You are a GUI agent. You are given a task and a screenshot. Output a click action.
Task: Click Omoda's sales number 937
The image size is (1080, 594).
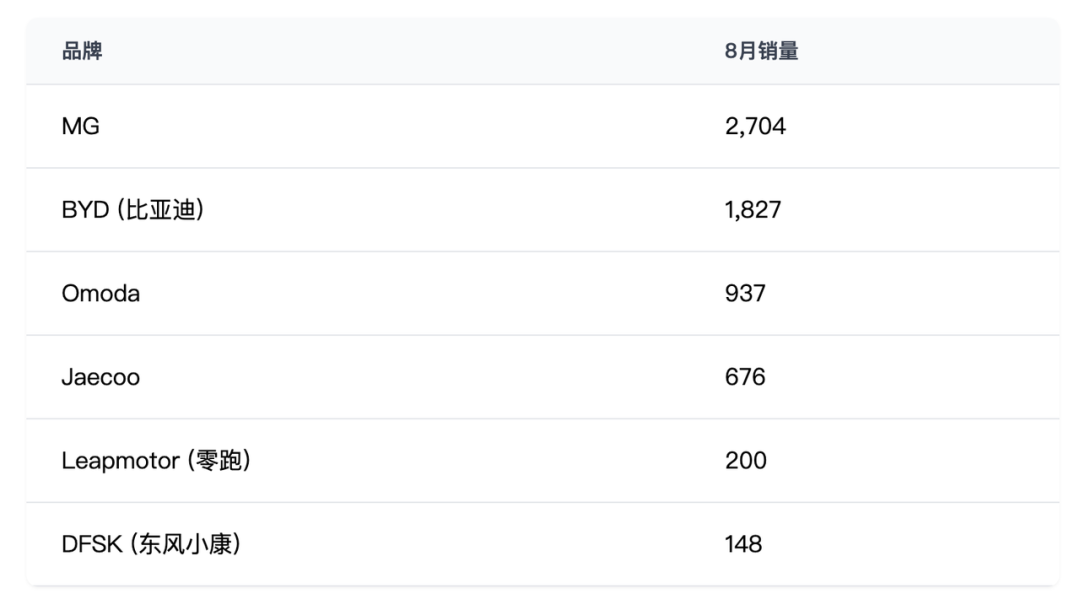coord(745,293)
